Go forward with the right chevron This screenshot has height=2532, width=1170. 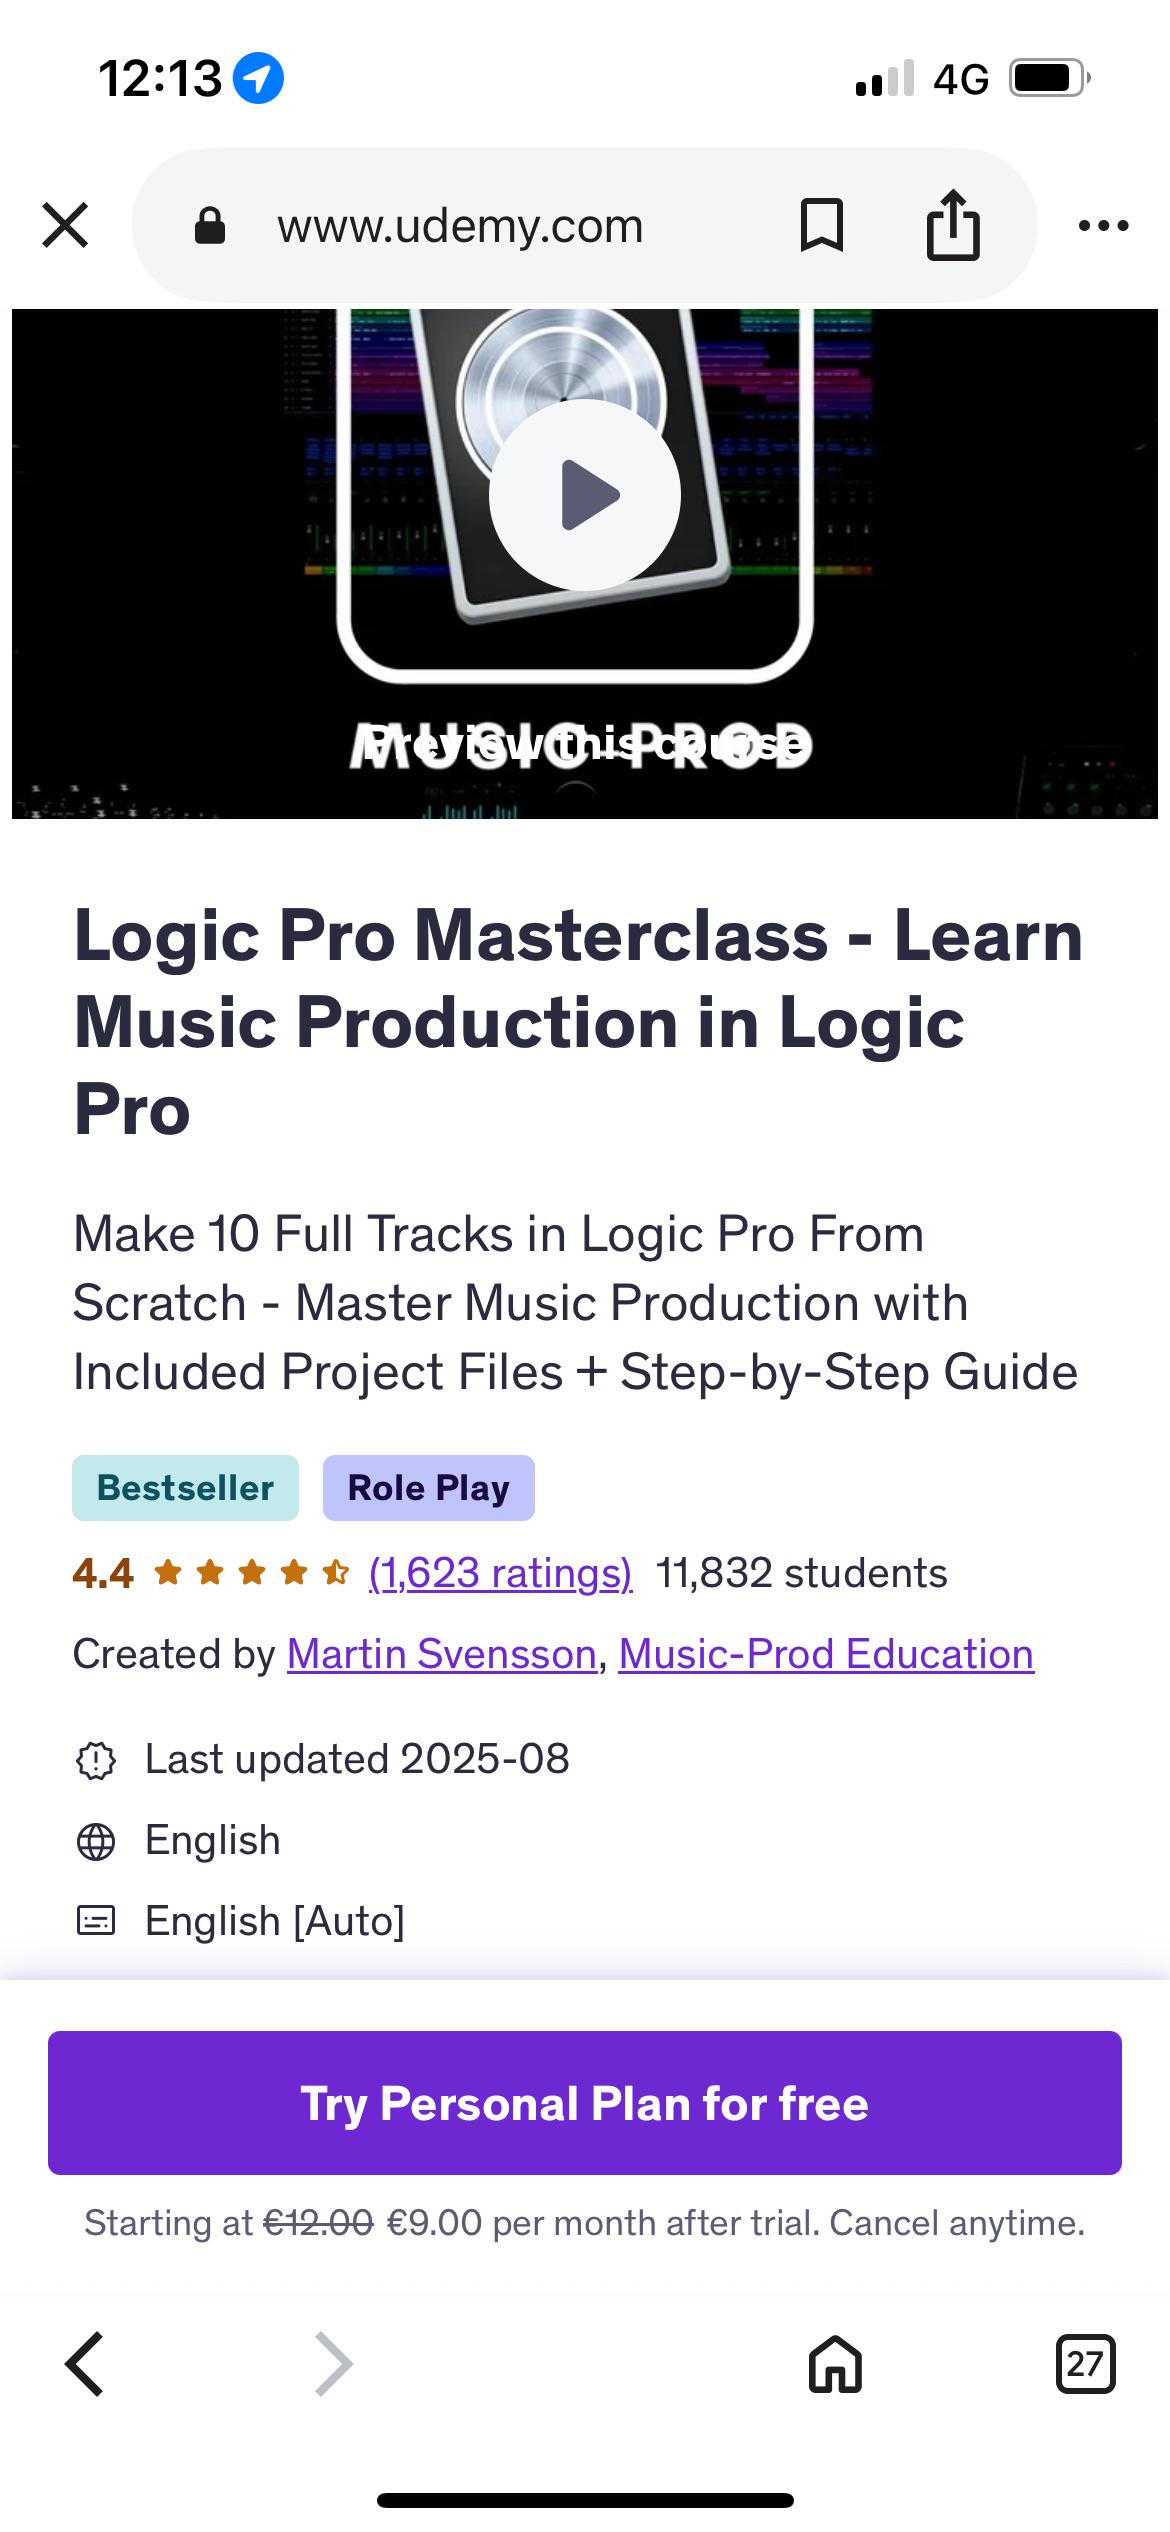(333, 2364)
